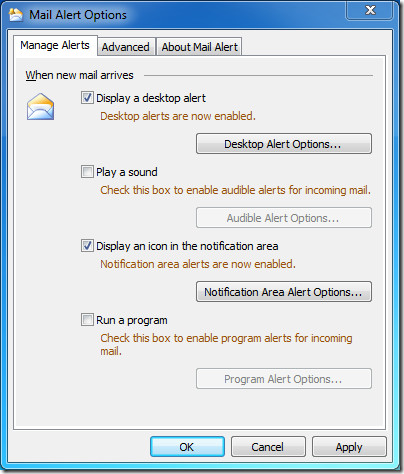Uncheck Display an icon in notification area

pos(87,246)
